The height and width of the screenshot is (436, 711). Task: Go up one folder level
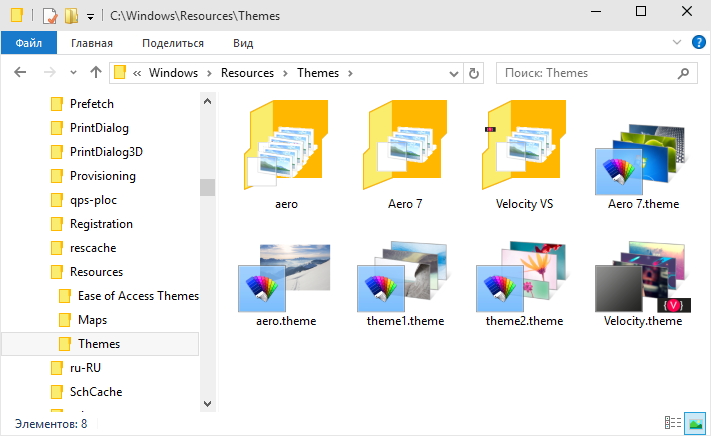96,73
